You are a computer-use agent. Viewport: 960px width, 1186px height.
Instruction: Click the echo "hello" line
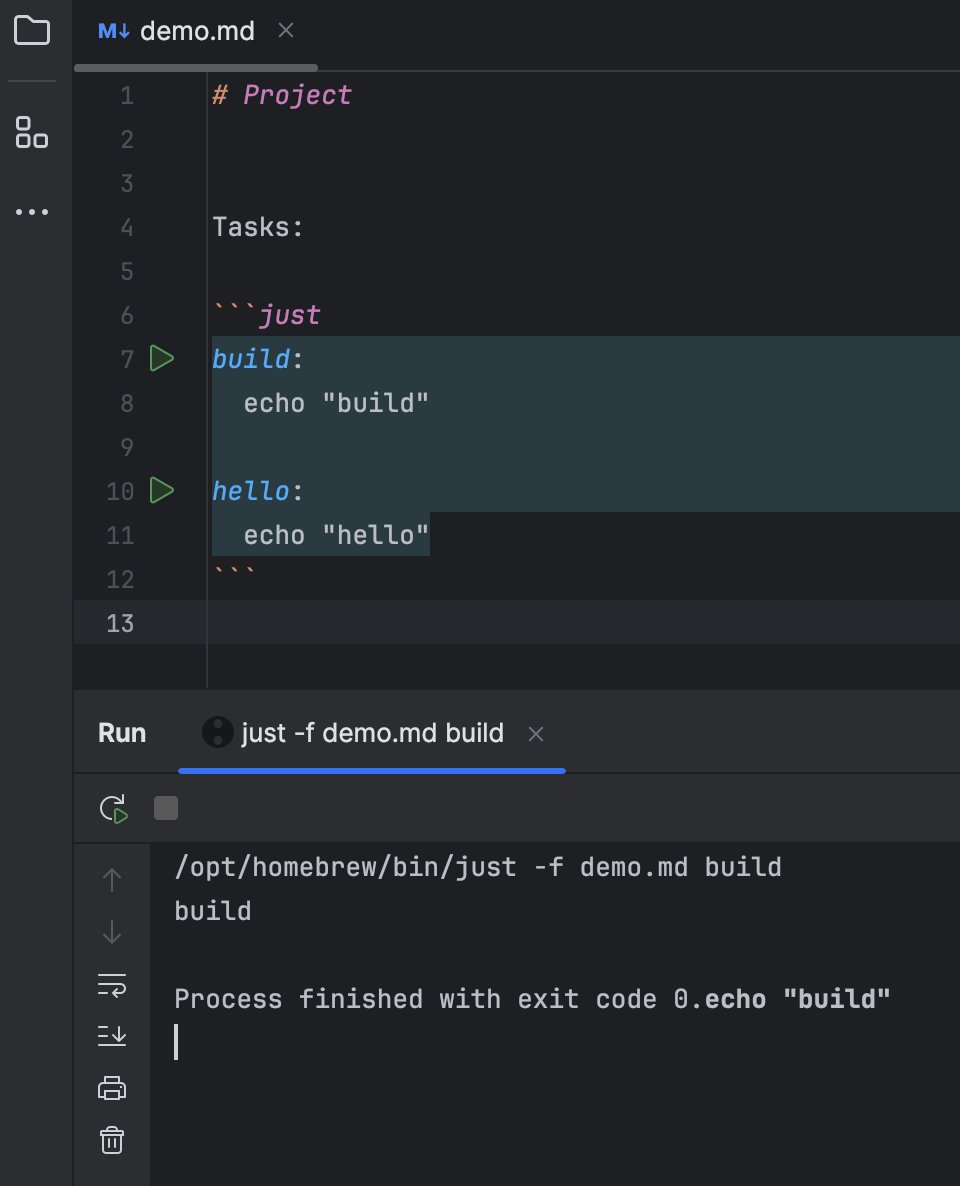tap(336, 535)
